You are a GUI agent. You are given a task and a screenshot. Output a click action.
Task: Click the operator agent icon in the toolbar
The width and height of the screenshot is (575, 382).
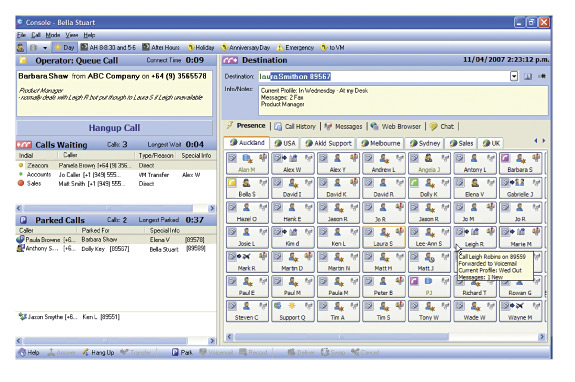click(21, 48)
